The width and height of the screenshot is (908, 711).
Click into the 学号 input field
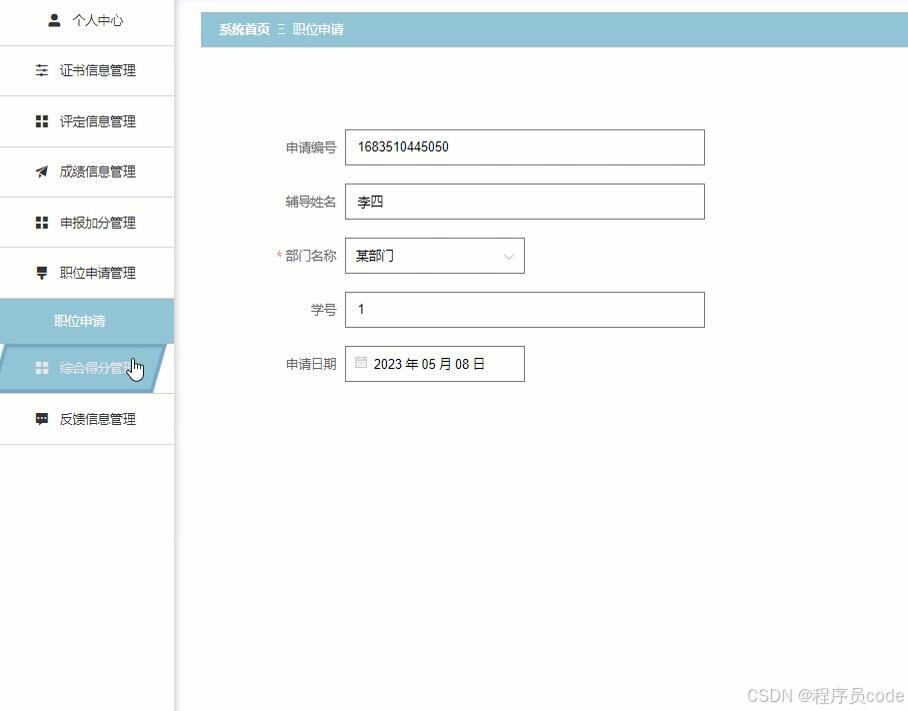click(x=525, y=310)
